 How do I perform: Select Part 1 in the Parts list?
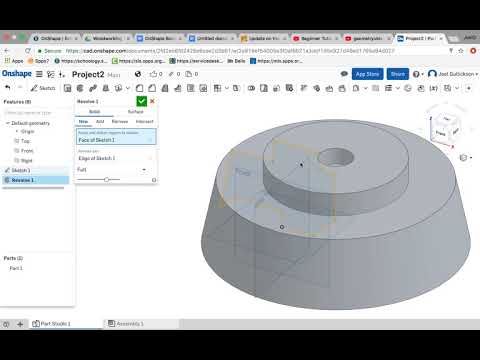click(16, 268)
